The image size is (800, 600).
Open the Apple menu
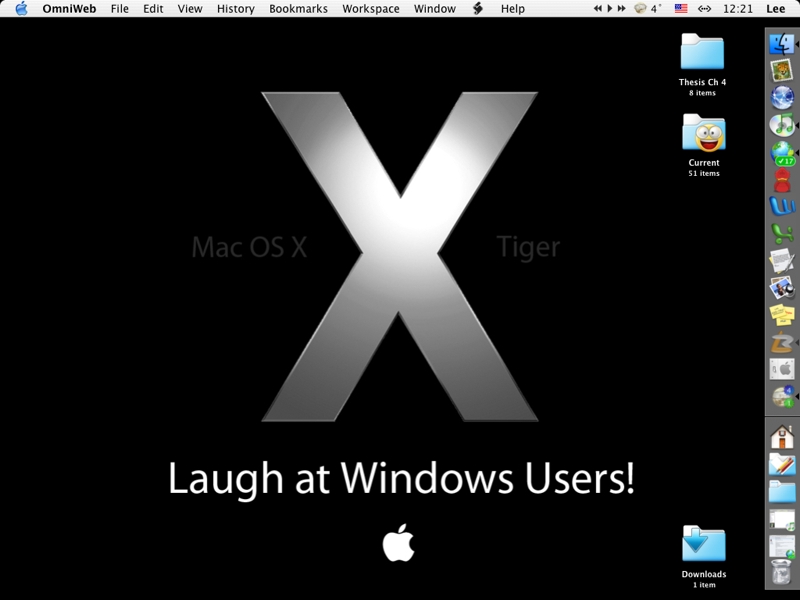click(x=21, y=9)
